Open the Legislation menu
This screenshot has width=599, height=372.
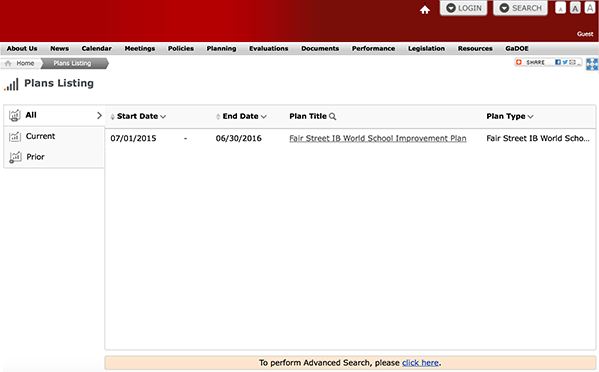tap(426, 49)
